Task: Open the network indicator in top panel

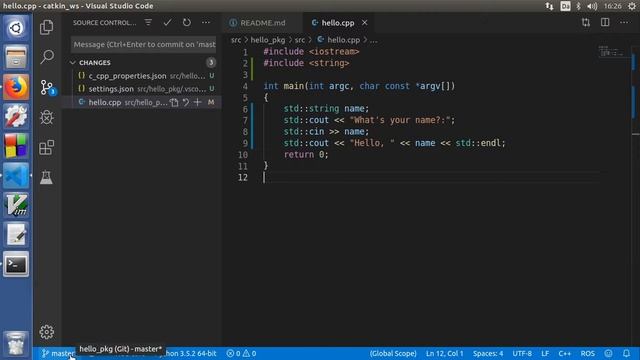Action: tap(549, 6)
